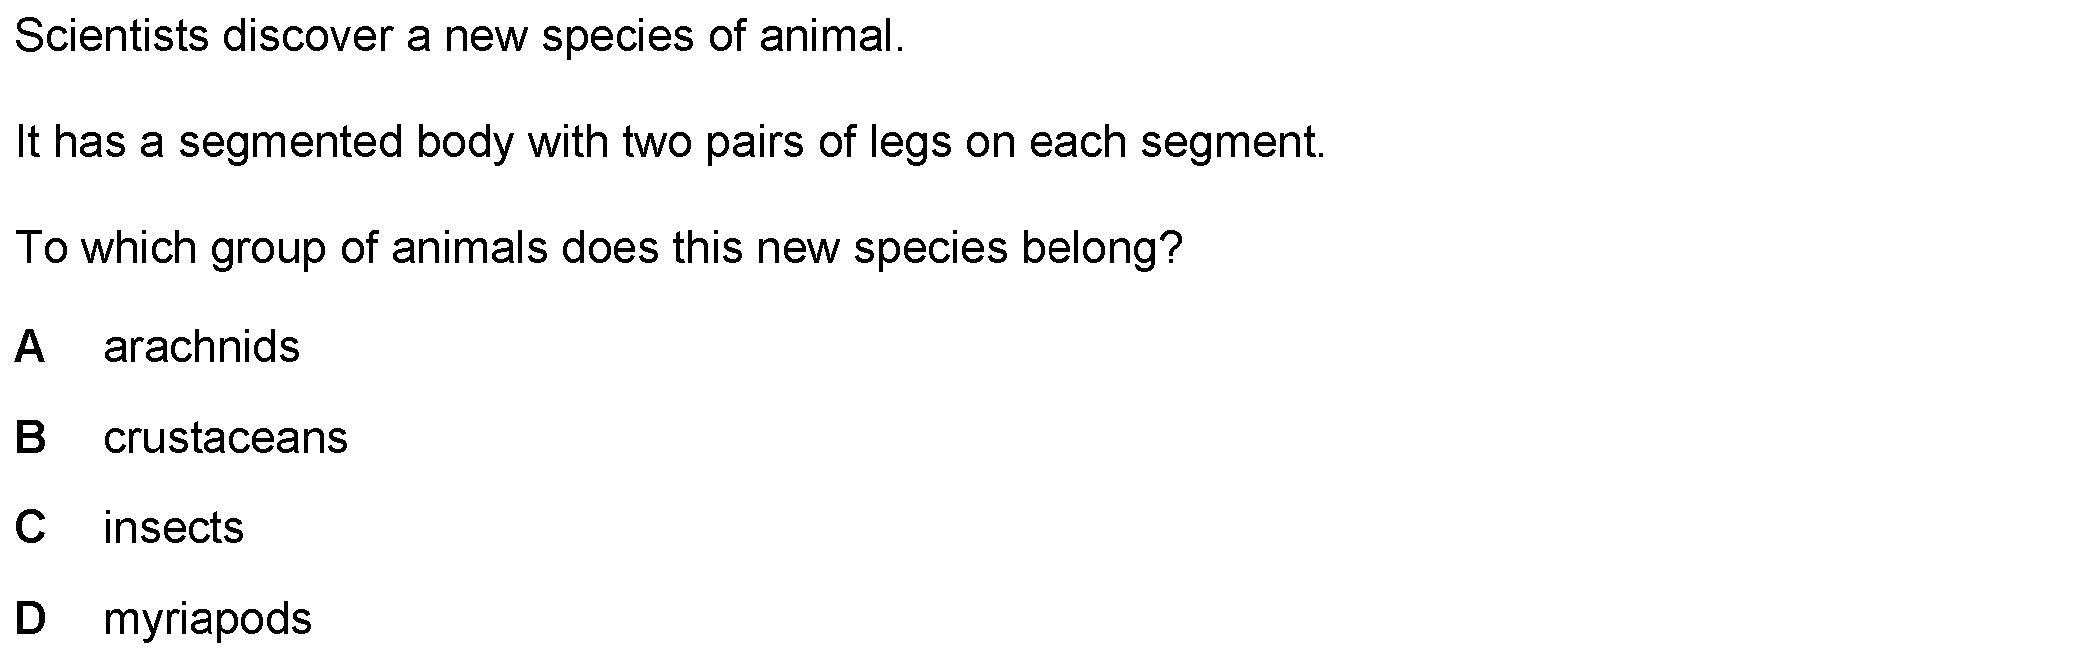Click the sentence 'Scientists discover a new species'

459,38
